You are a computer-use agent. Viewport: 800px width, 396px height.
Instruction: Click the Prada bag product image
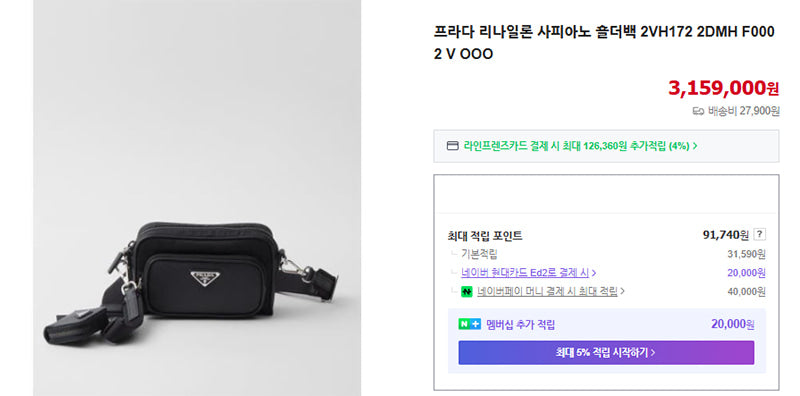tap(196, 198)
